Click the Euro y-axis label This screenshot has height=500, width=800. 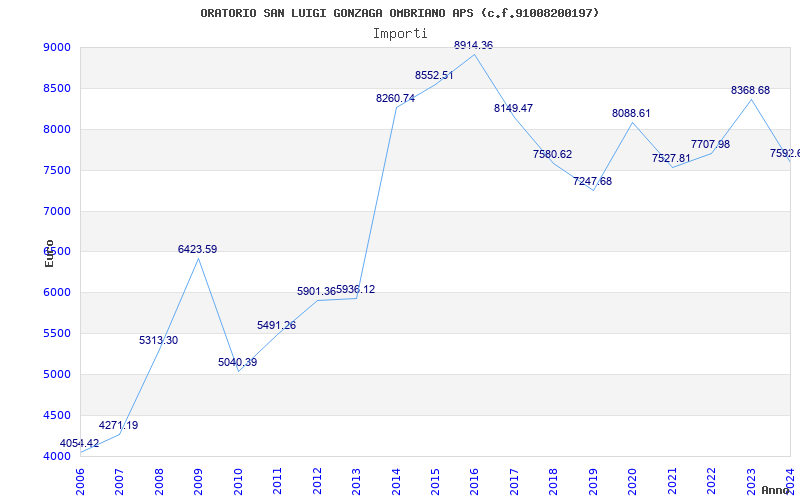point(49,253)
